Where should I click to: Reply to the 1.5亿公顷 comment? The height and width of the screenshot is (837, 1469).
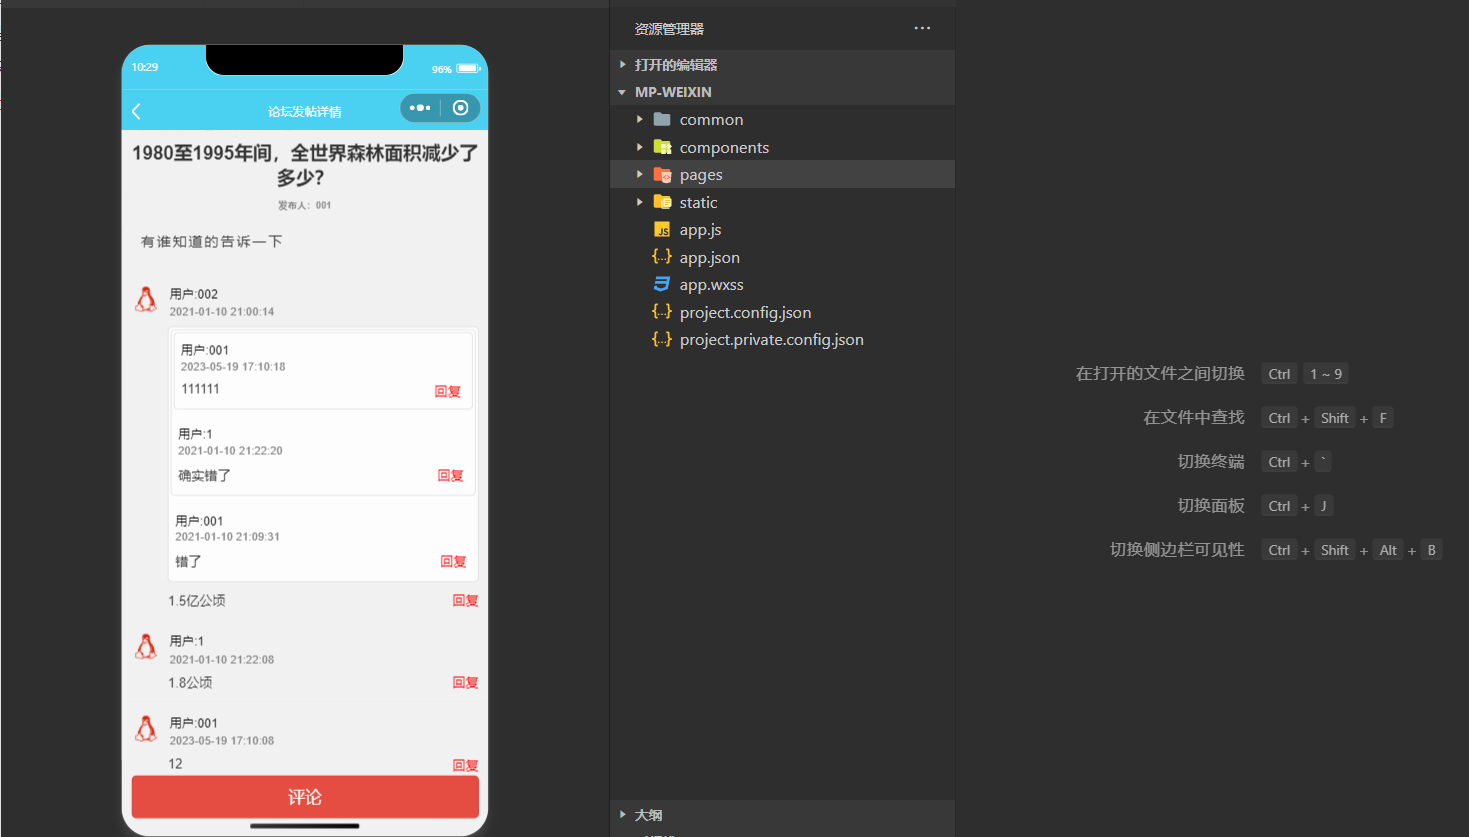[x=466, y=601]
